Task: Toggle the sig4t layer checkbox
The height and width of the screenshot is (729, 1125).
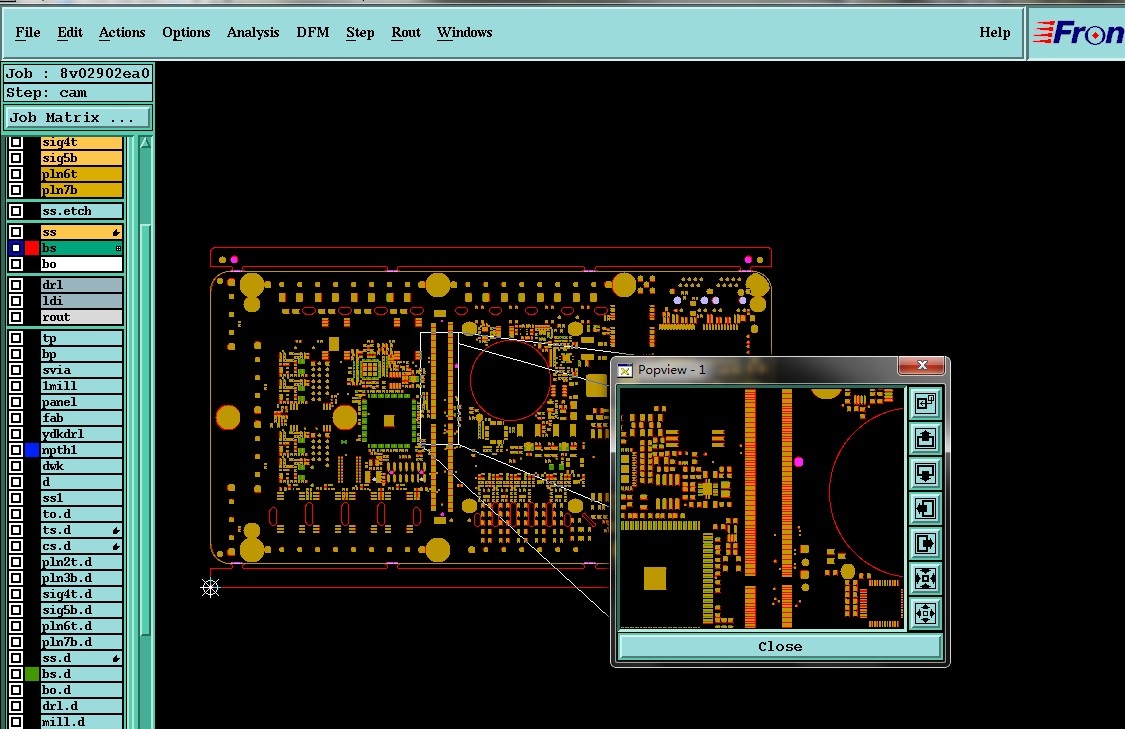Action: (16, 142)
